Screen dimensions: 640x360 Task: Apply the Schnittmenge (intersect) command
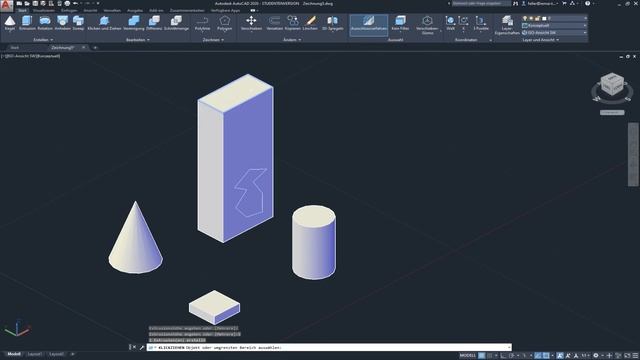tap(176, 23)
